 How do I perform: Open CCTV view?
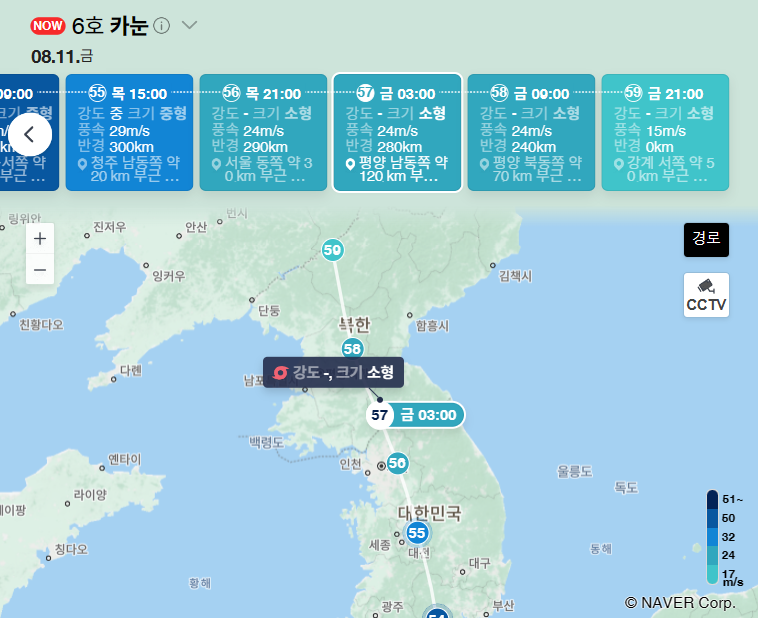click(x=706, y=295)
